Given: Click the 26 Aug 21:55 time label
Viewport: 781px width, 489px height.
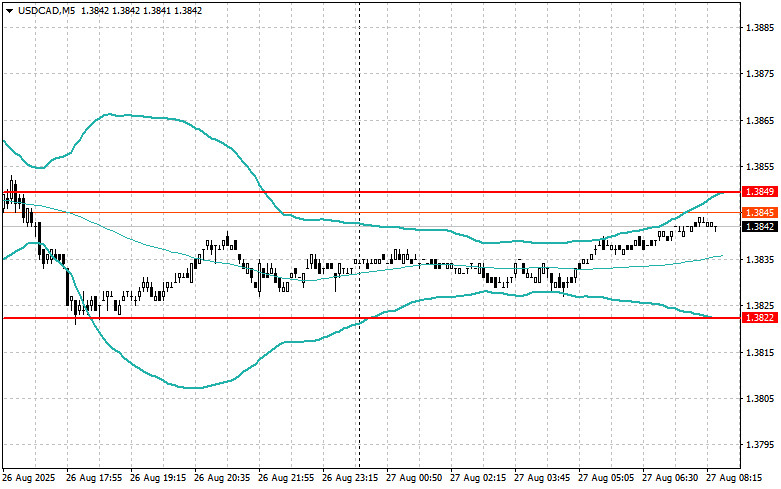Looking at the screenshot, I should coord(286,478).
